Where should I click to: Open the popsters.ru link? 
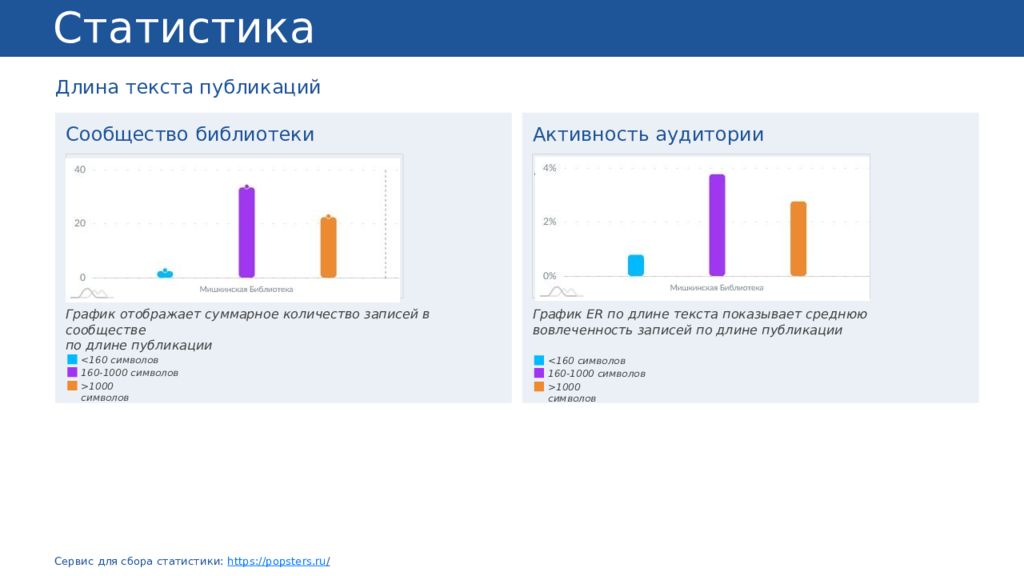pyautogui.click(x=278, y=561)
